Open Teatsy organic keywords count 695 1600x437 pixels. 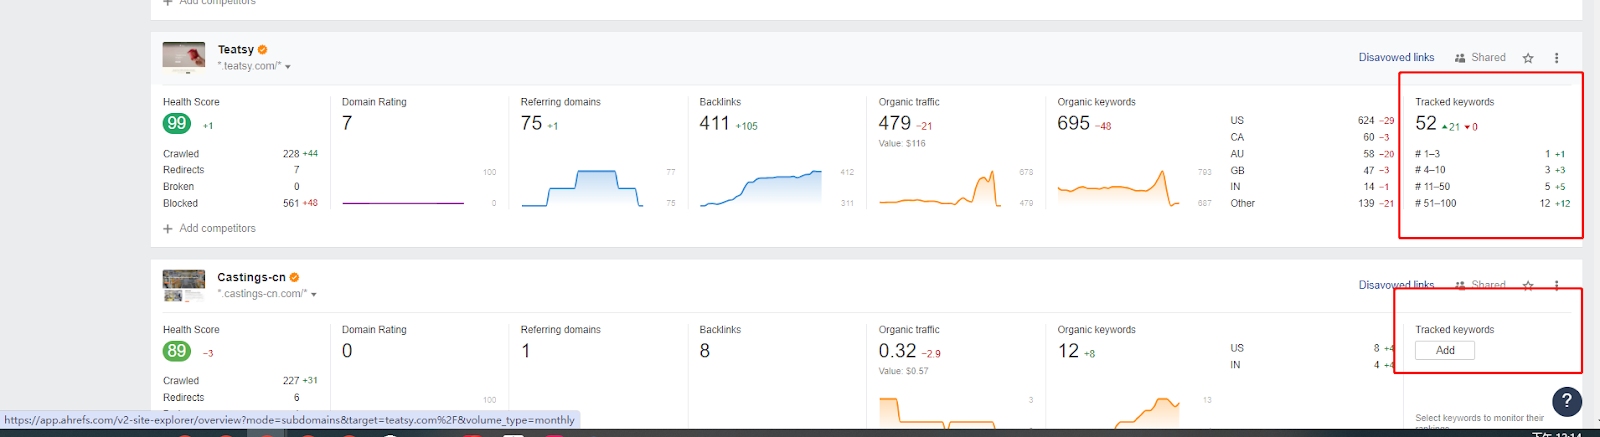(x=1073, y=123)
